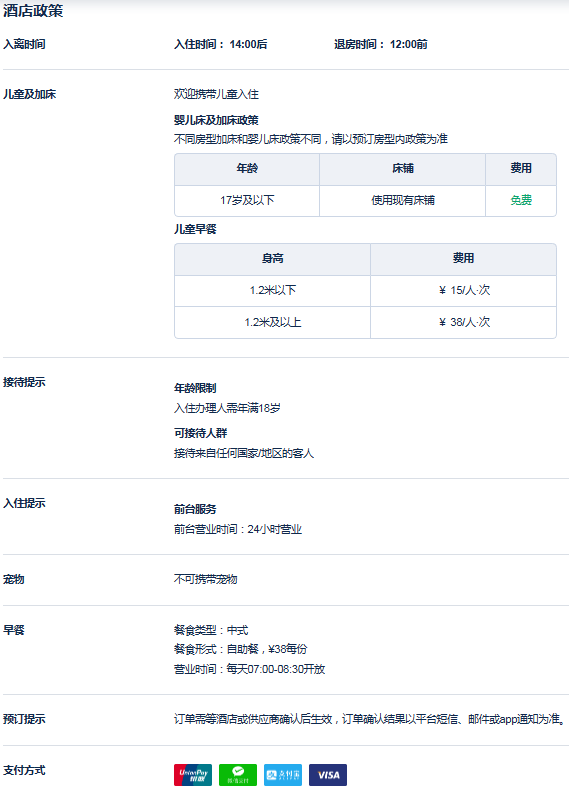Click the ¥ 38/人·次 breakfast price

click(464, 322)
